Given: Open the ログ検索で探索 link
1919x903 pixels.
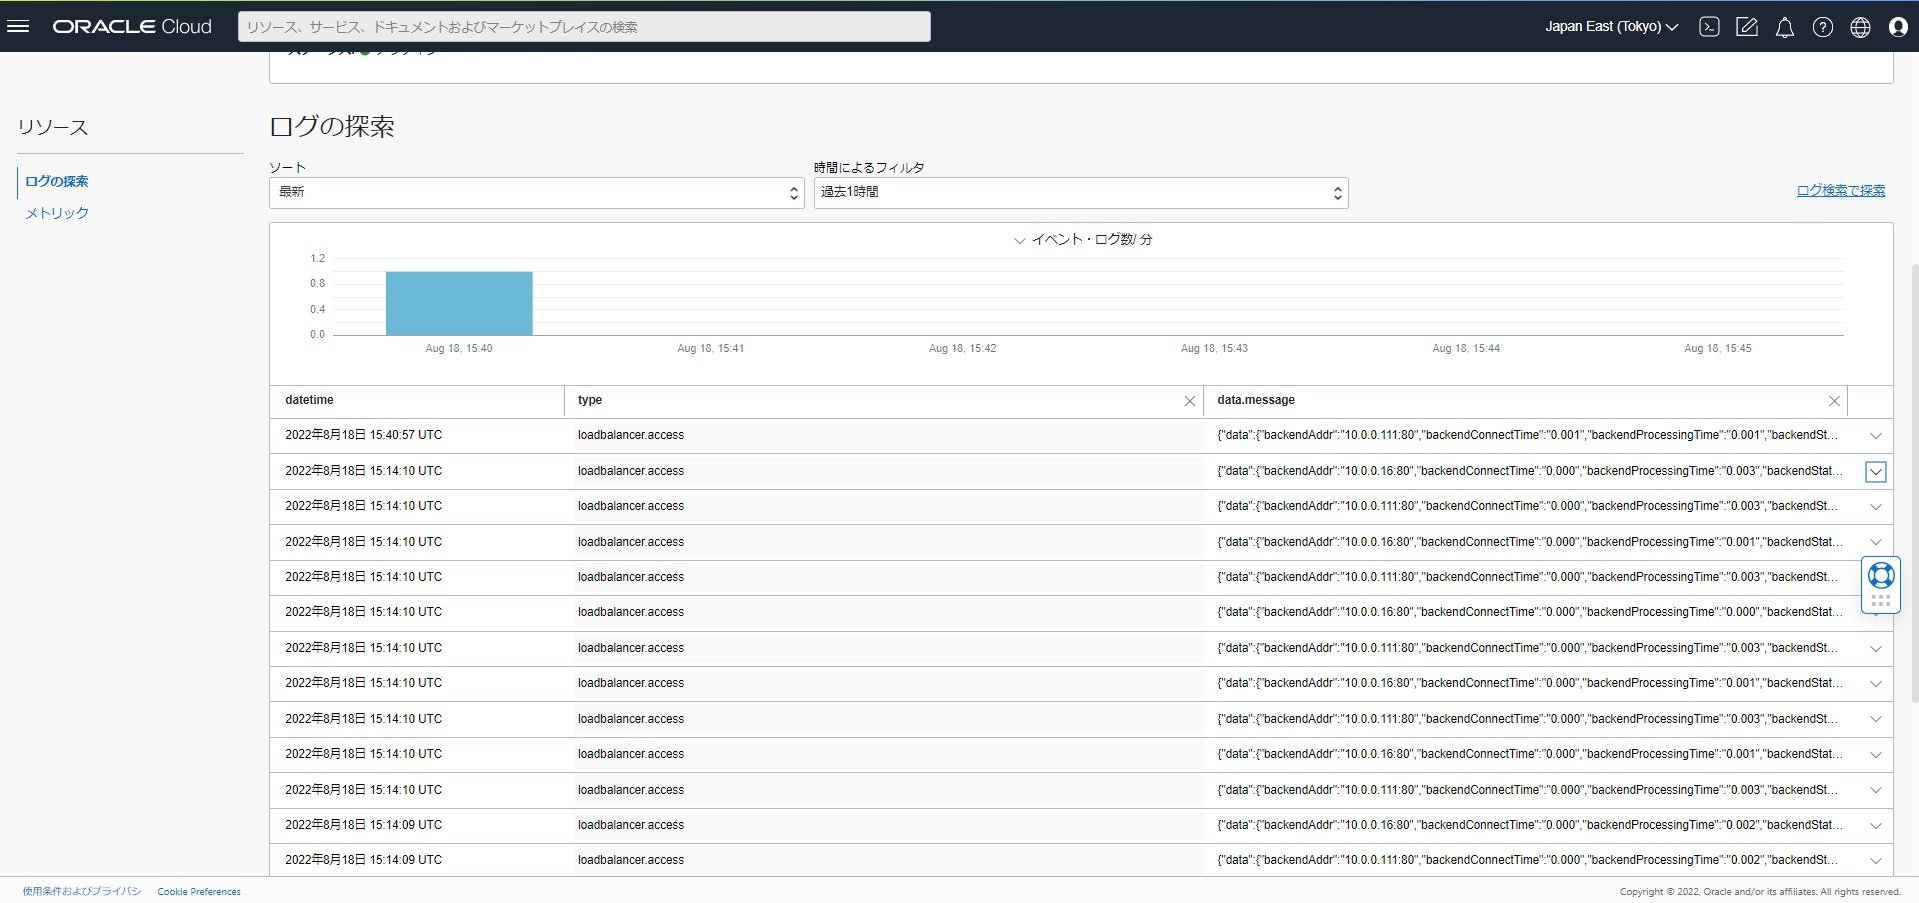Looking at the screenshot, I should click(1840, 190).
